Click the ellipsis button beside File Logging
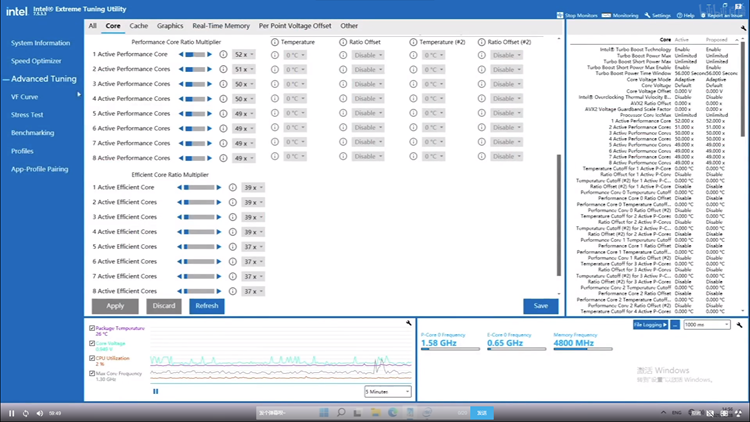 (675, 325)
